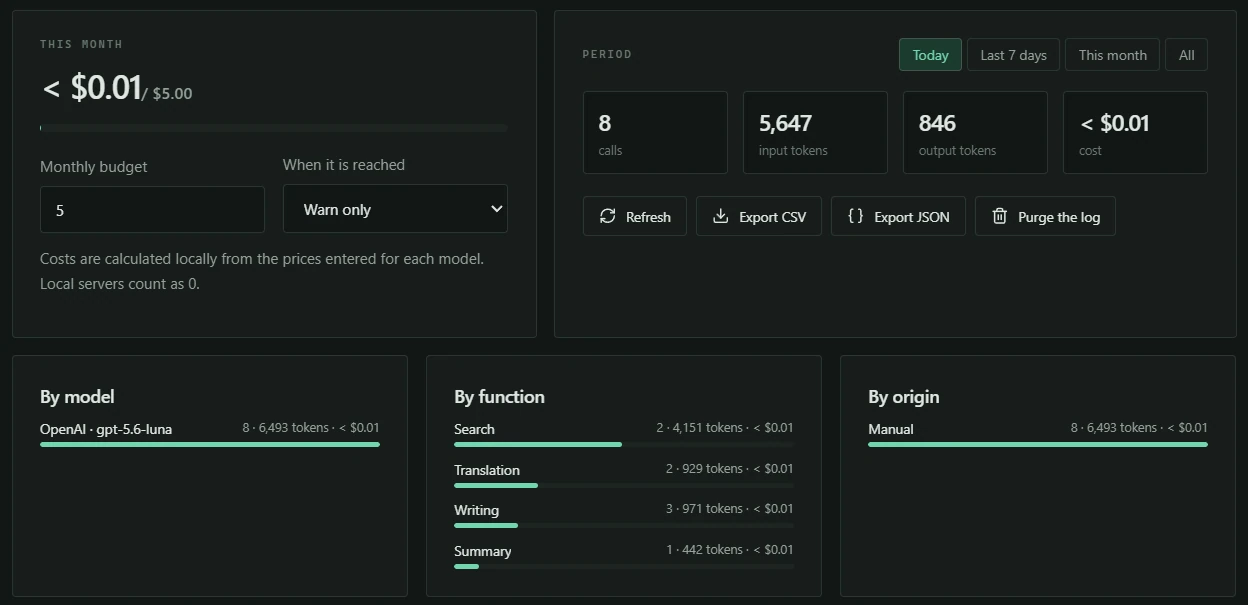
Task: Click the '/ $5.00' budget text
Action: [x=167, y=93]
